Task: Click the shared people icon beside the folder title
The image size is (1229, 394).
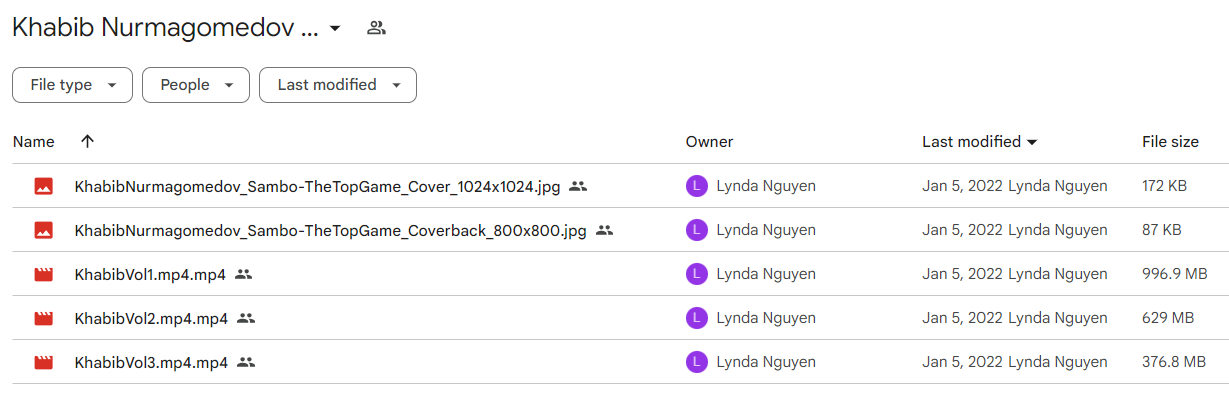Action: (x=376, y=28)
